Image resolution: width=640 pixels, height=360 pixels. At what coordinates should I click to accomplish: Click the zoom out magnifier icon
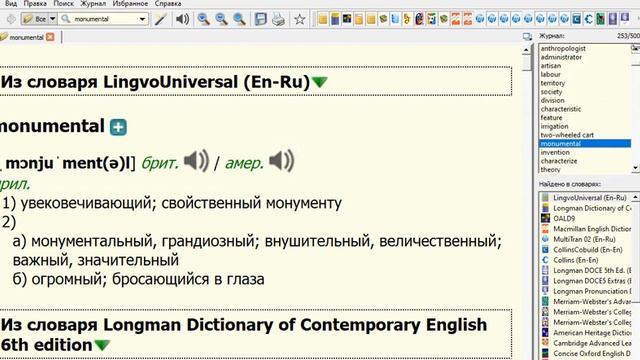click(221, 19)
